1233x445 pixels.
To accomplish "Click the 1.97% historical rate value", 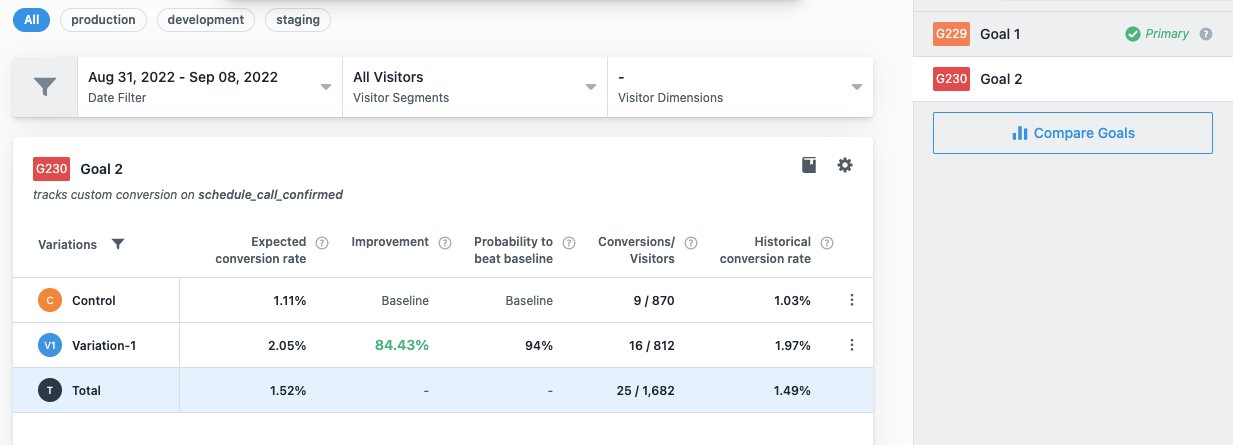I will 793,345.
